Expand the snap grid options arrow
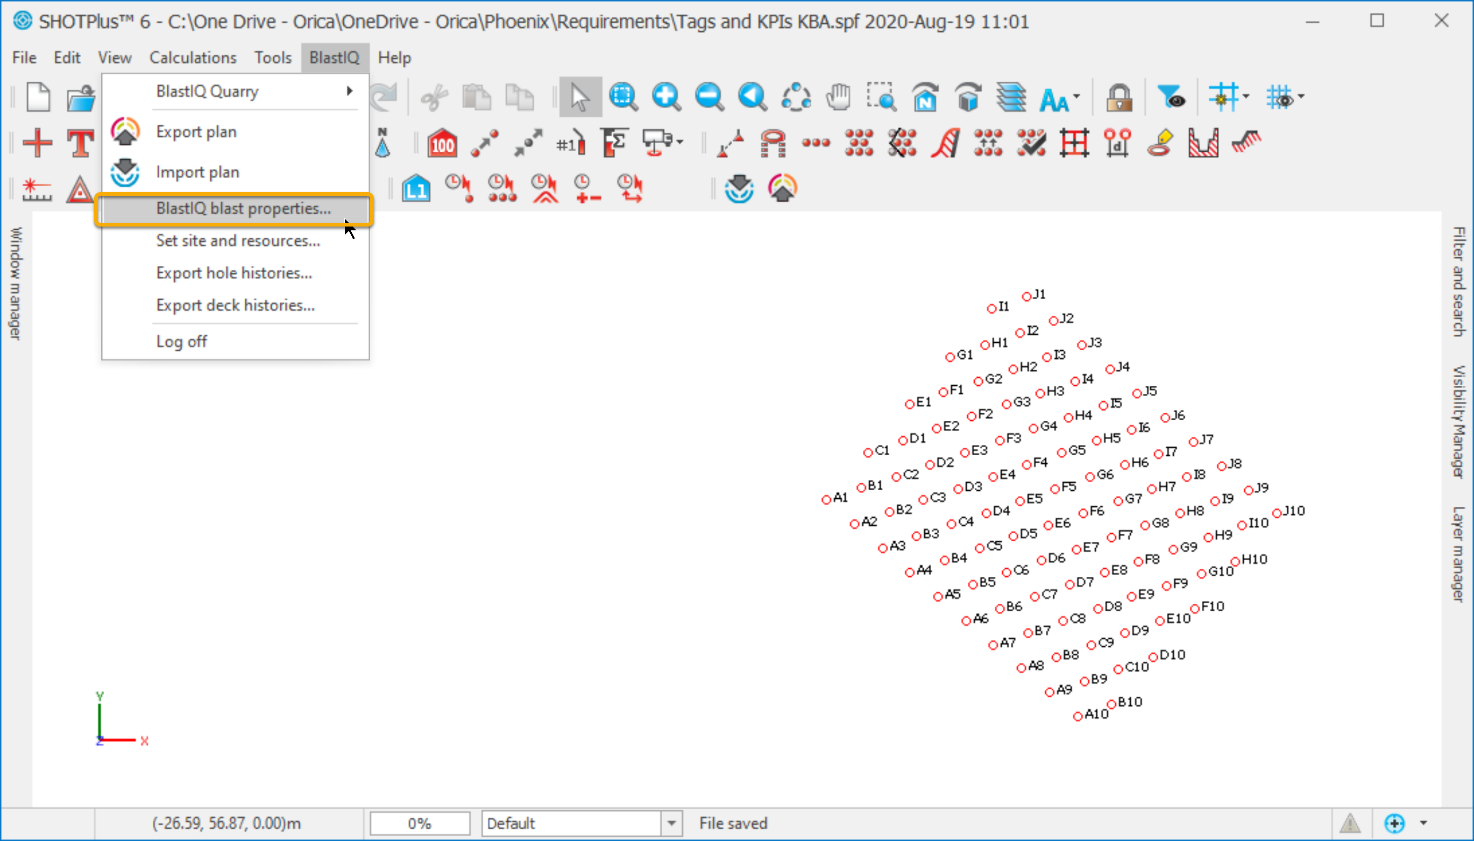Screen dimensions: 1474x841 tap(1246, 98)
